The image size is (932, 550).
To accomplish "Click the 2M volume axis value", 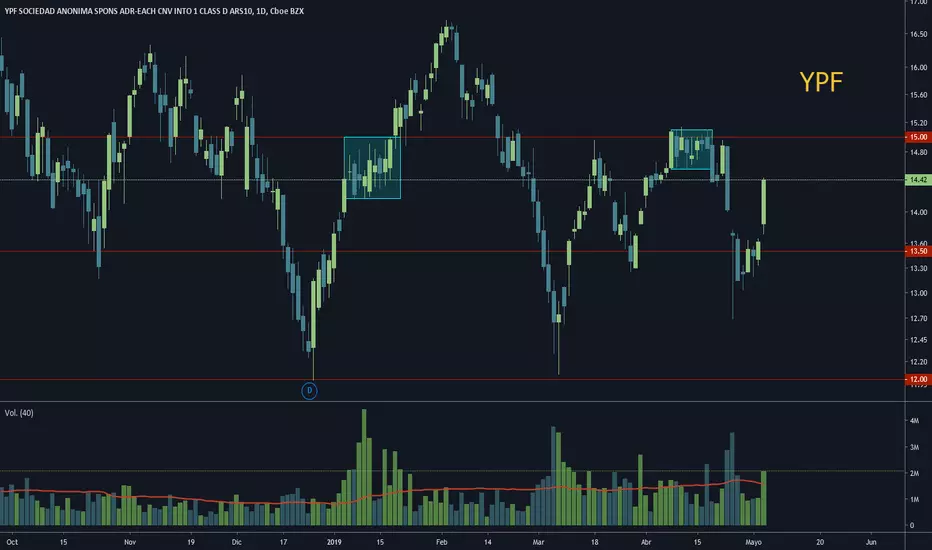I will (914, 473).
